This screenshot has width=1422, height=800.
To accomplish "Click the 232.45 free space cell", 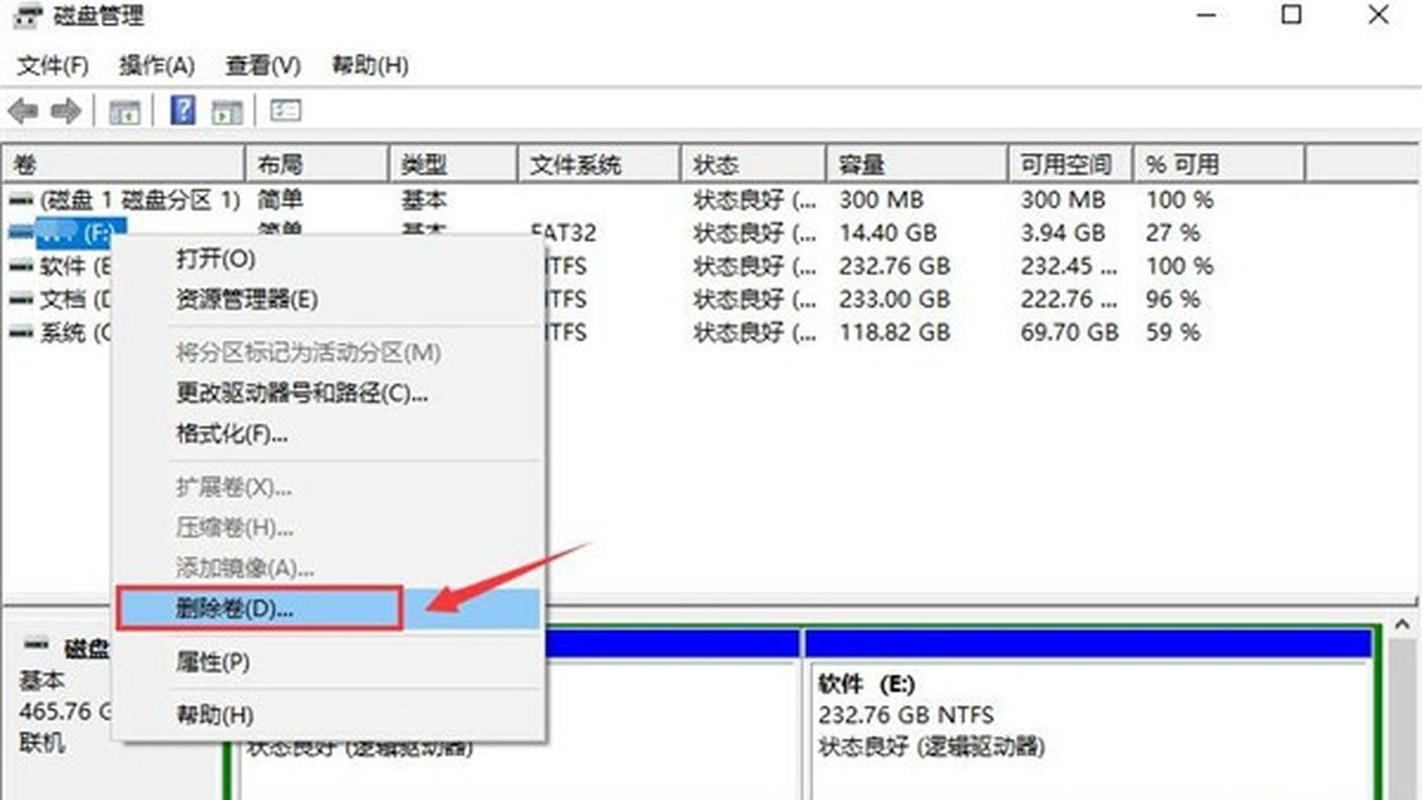I will pyautogui.click(x=1069, y=266).
